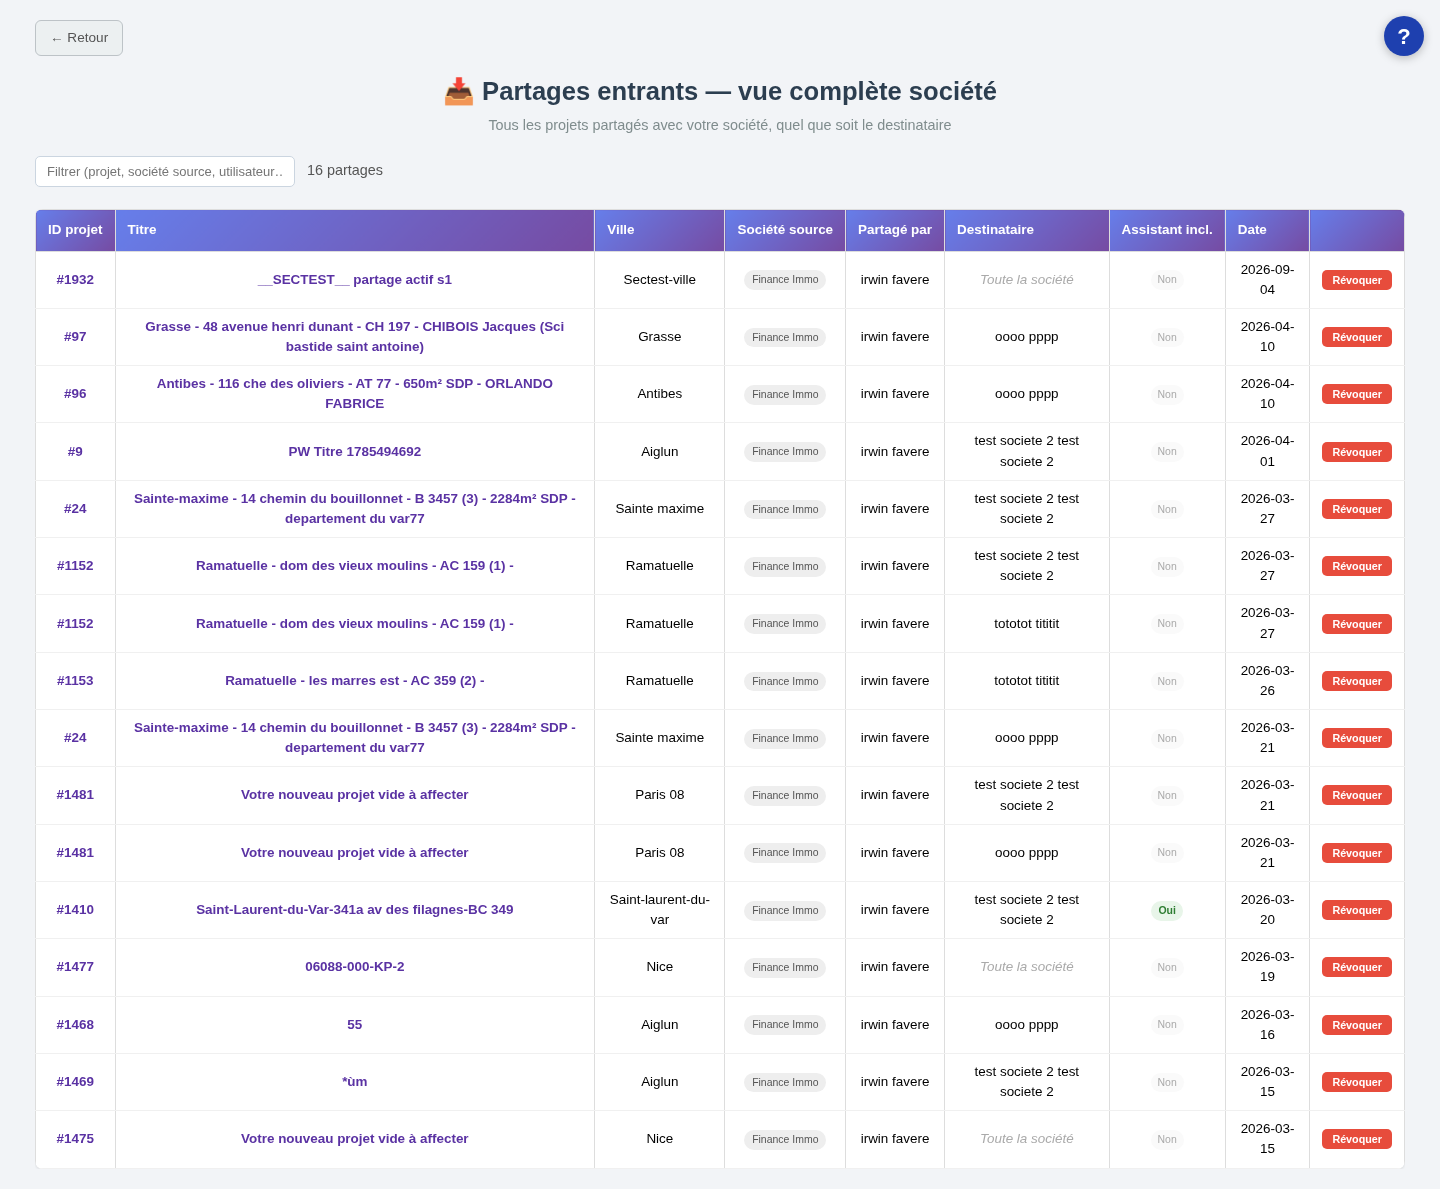Open the blue help question-mark icon
This screenshot has height=1189, width=1440.
click(1404, 36)
